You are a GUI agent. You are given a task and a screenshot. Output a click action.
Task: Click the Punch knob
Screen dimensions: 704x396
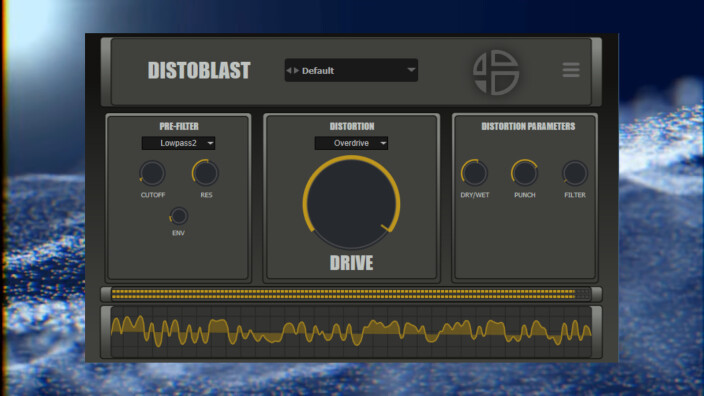(x=524, y=173)
